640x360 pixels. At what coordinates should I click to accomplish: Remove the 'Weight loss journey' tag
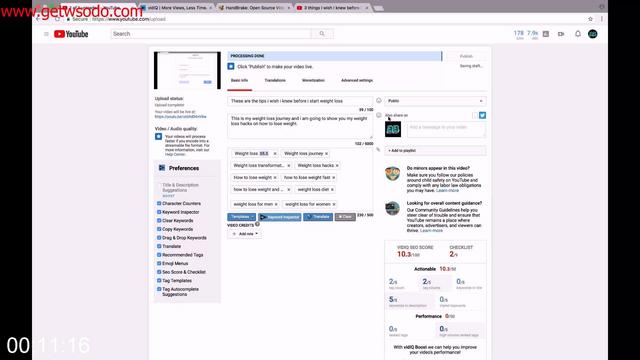coord(327,153)
